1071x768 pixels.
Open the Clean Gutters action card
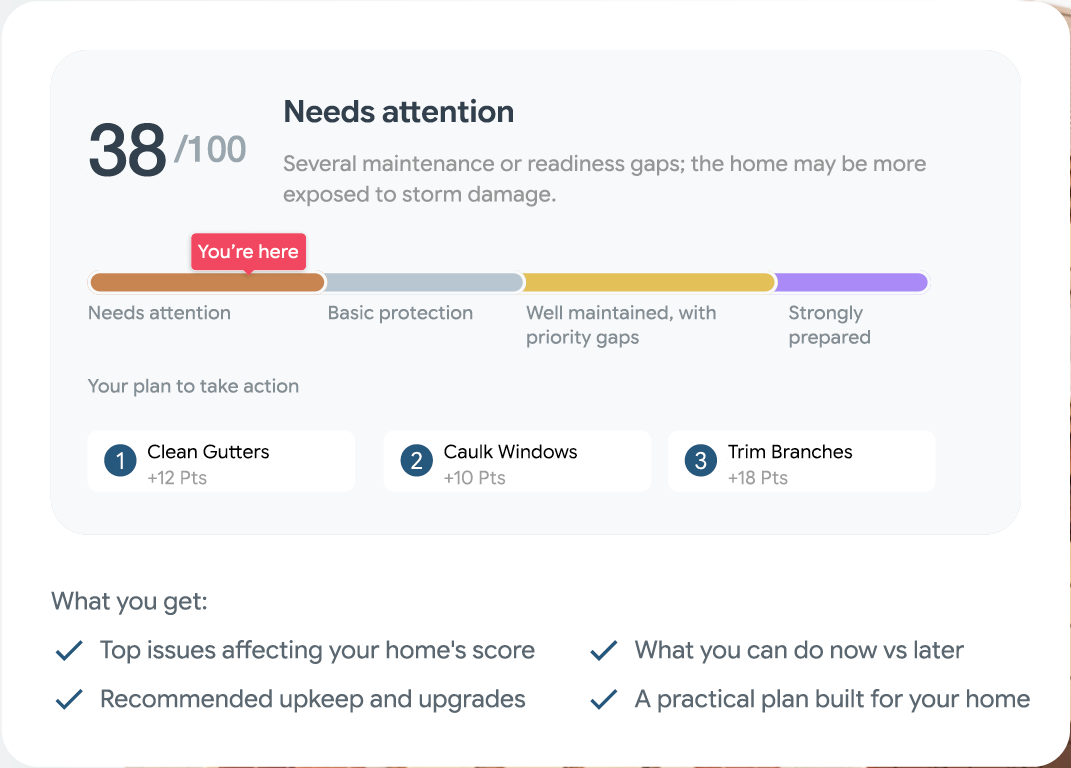coord(221,461)
